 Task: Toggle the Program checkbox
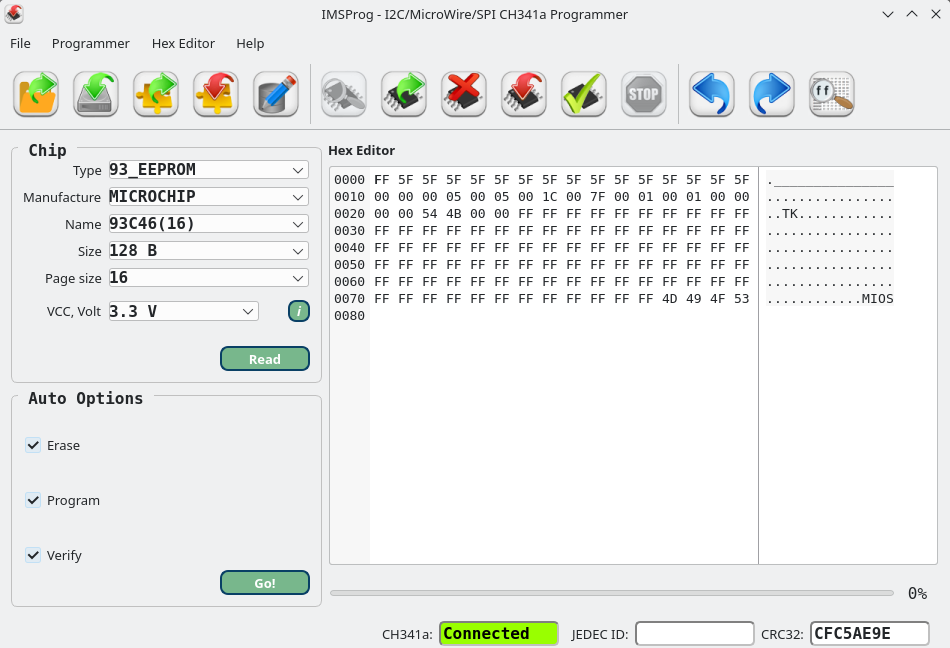coord(33,500)
